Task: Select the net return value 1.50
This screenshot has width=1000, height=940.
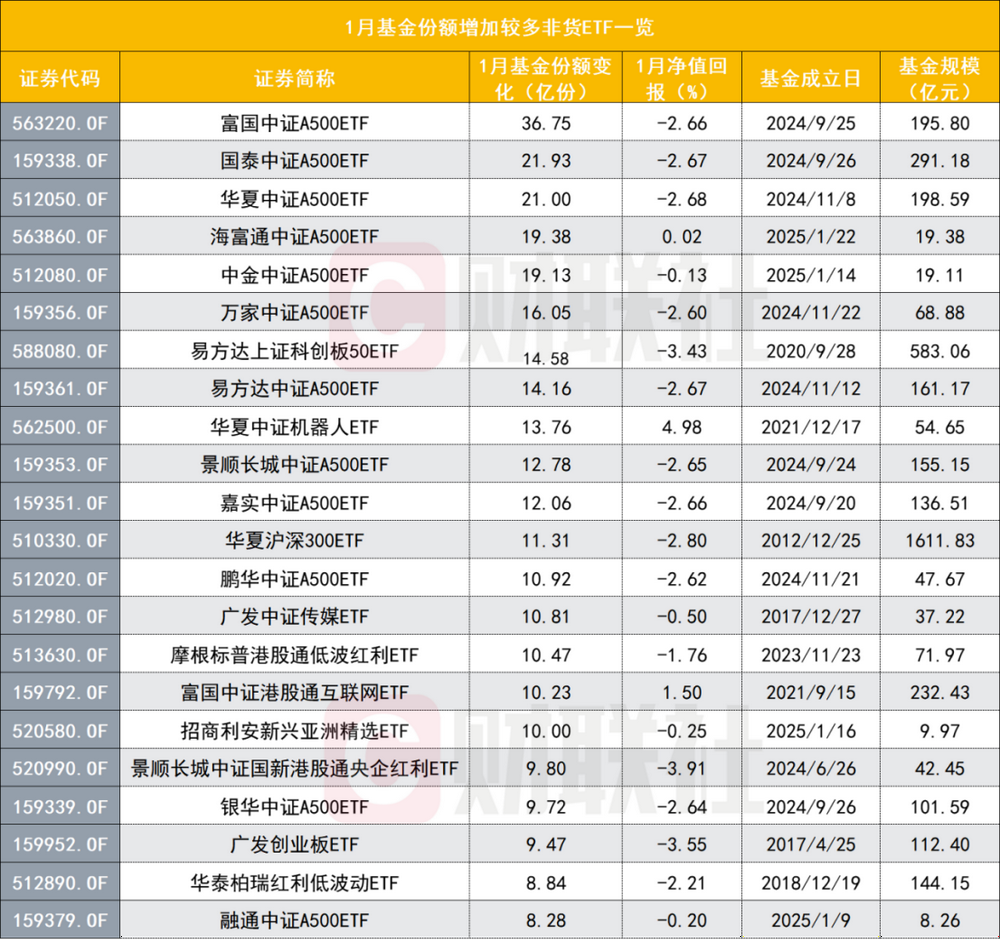Action: click(682, 693)
